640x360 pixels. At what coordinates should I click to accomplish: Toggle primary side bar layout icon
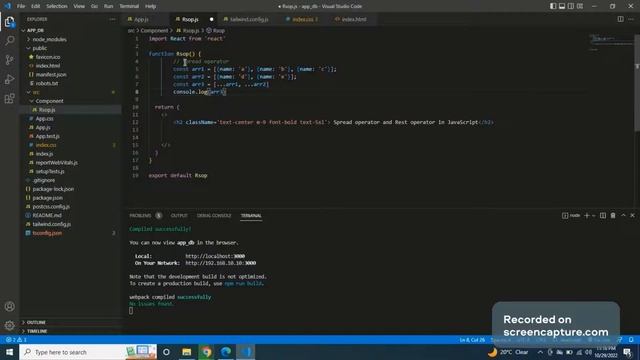[553, 6]
